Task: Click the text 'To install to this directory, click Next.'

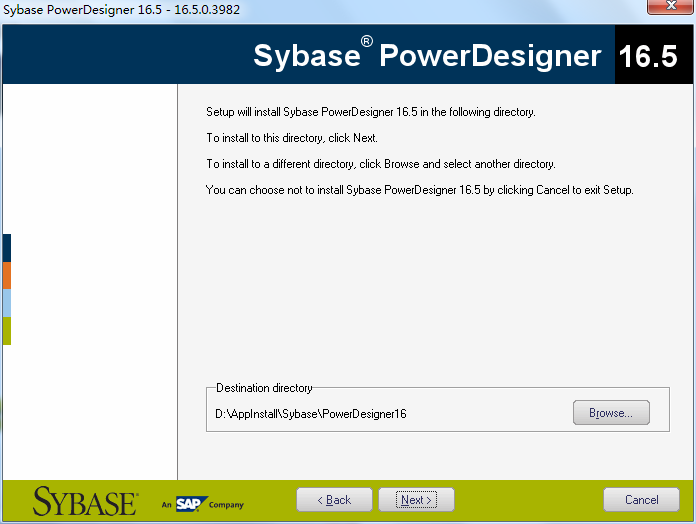Action: [292, 138]
